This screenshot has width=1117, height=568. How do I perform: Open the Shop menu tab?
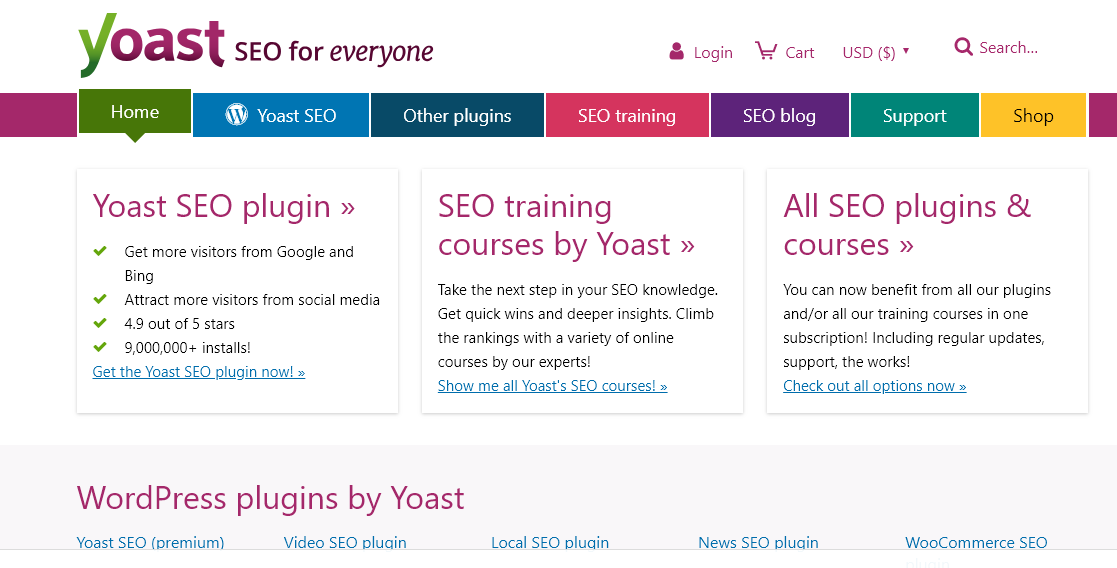(1033, 115)
